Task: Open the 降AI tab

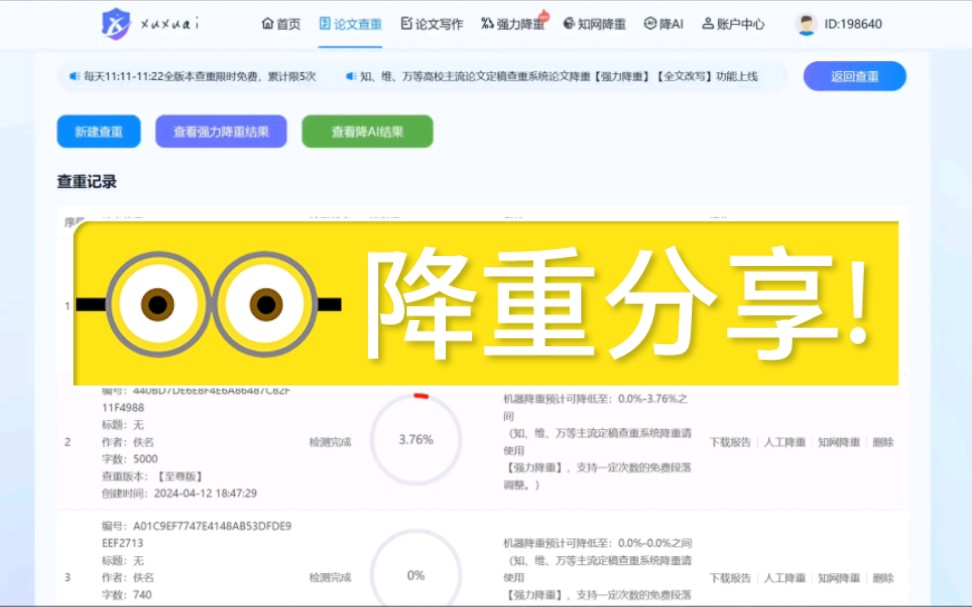Action: pyautogui.click(x=663, y=24)
